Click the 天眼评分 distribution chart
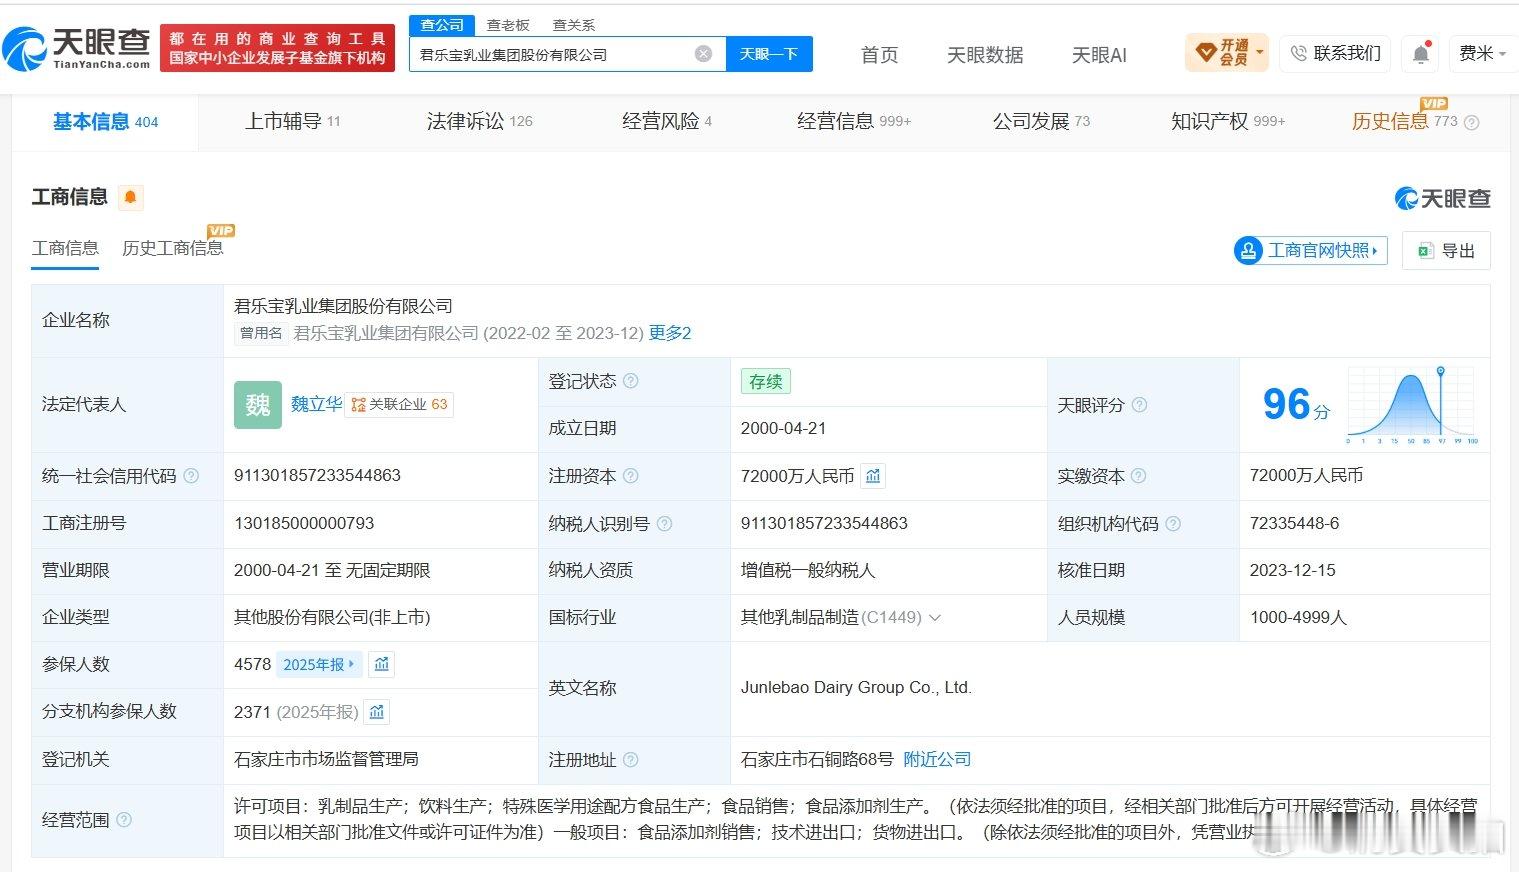The width and height of the screenshot is (1519, 872). 1412,405
